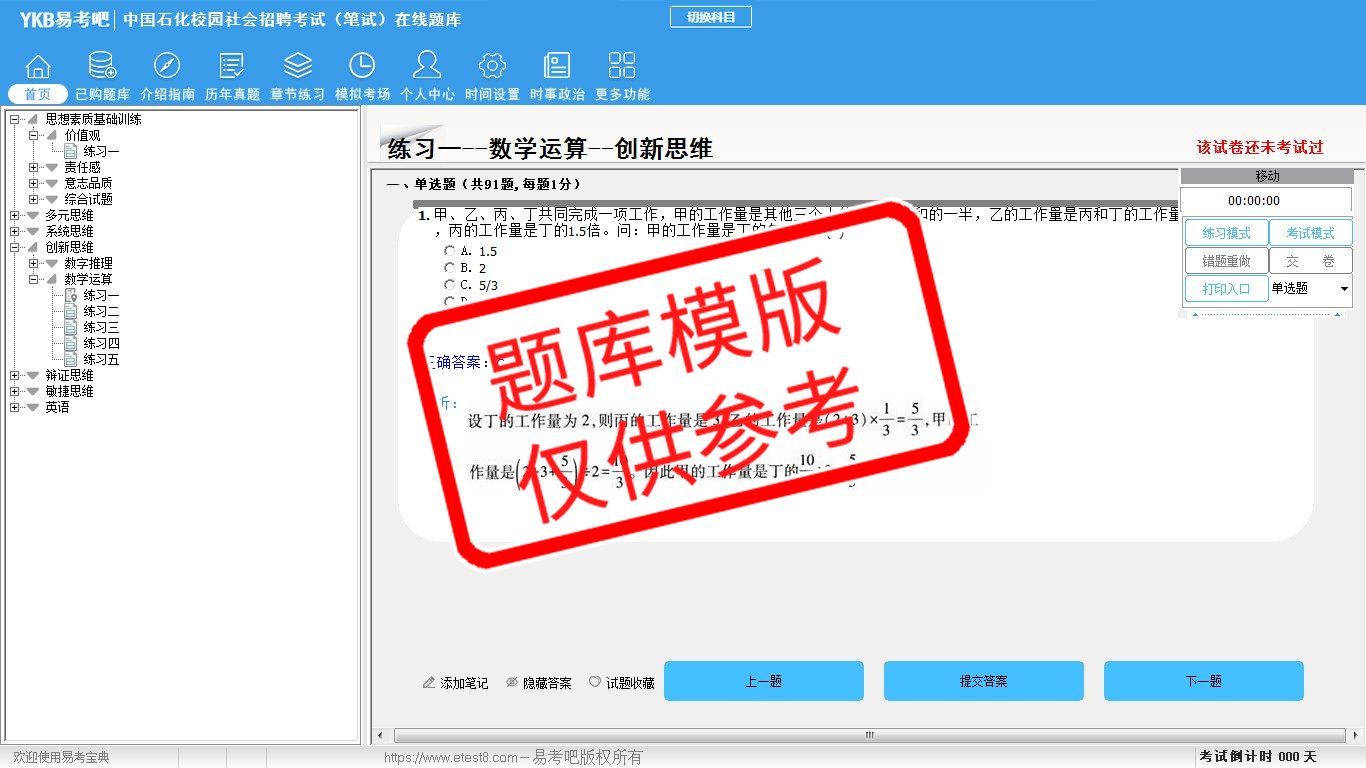Open 练习三 in the tree

click(101, 327)
